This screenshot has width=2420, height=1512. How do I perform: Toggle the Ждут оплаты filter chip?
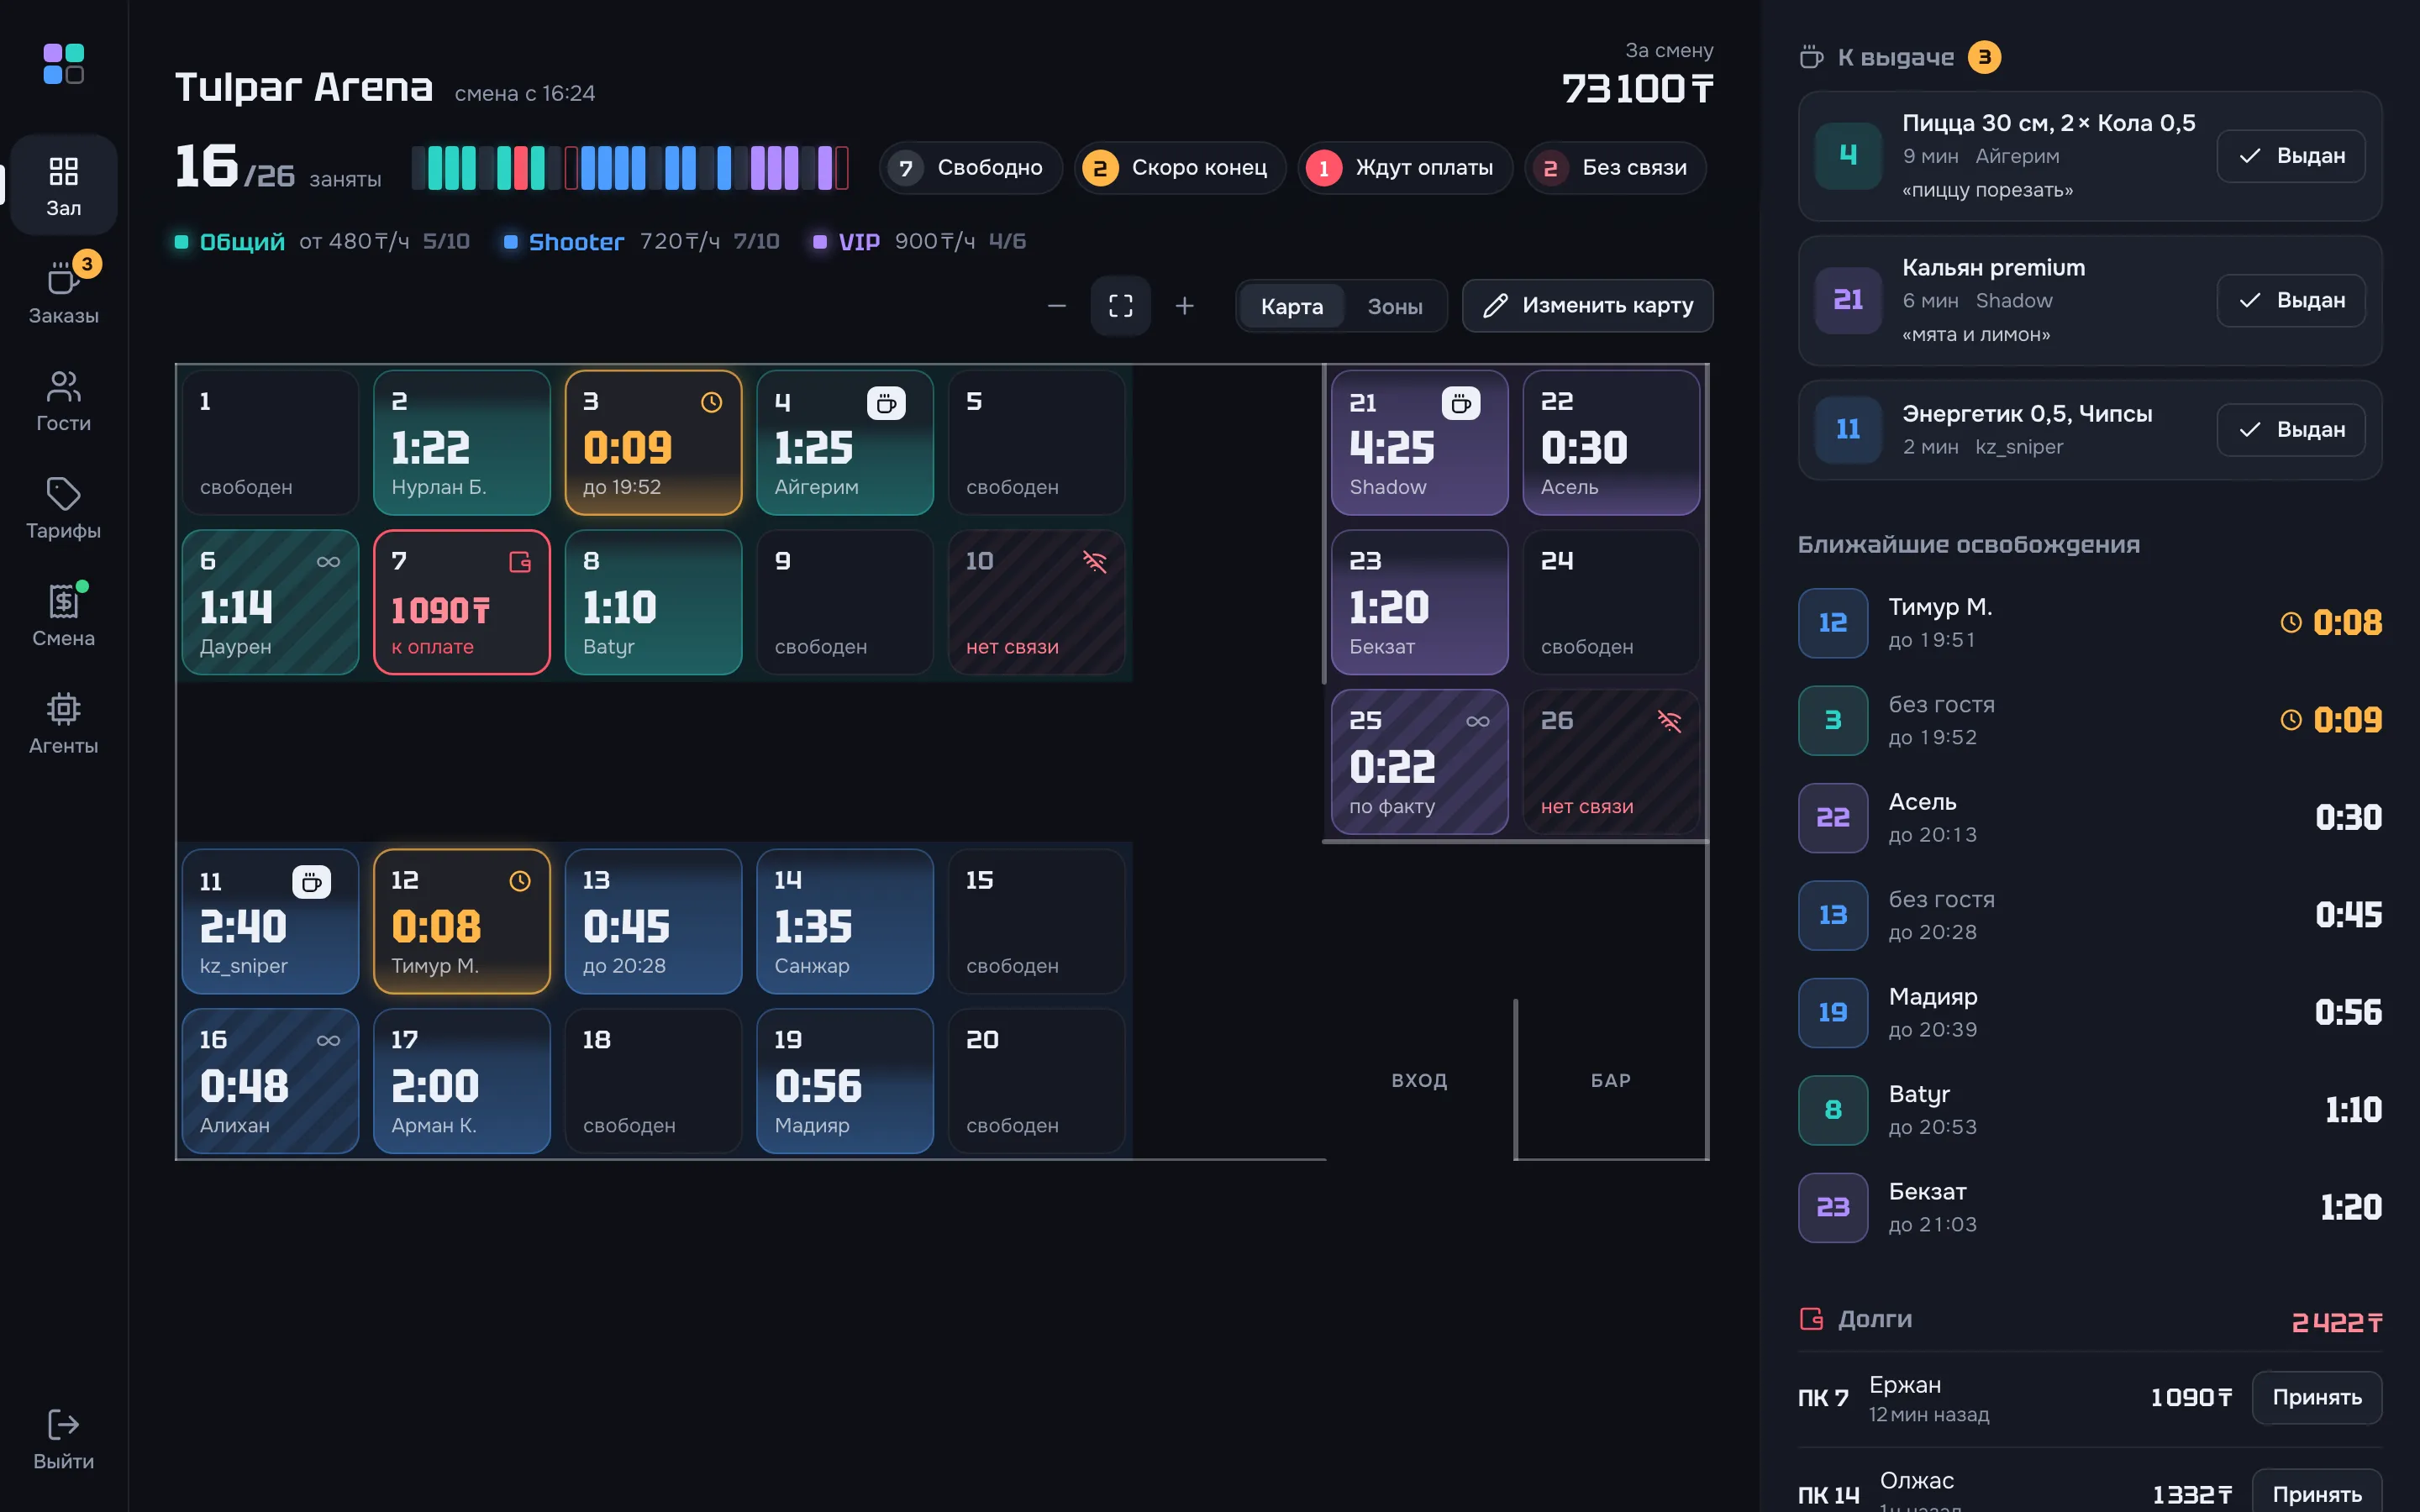pos(1404,167)
